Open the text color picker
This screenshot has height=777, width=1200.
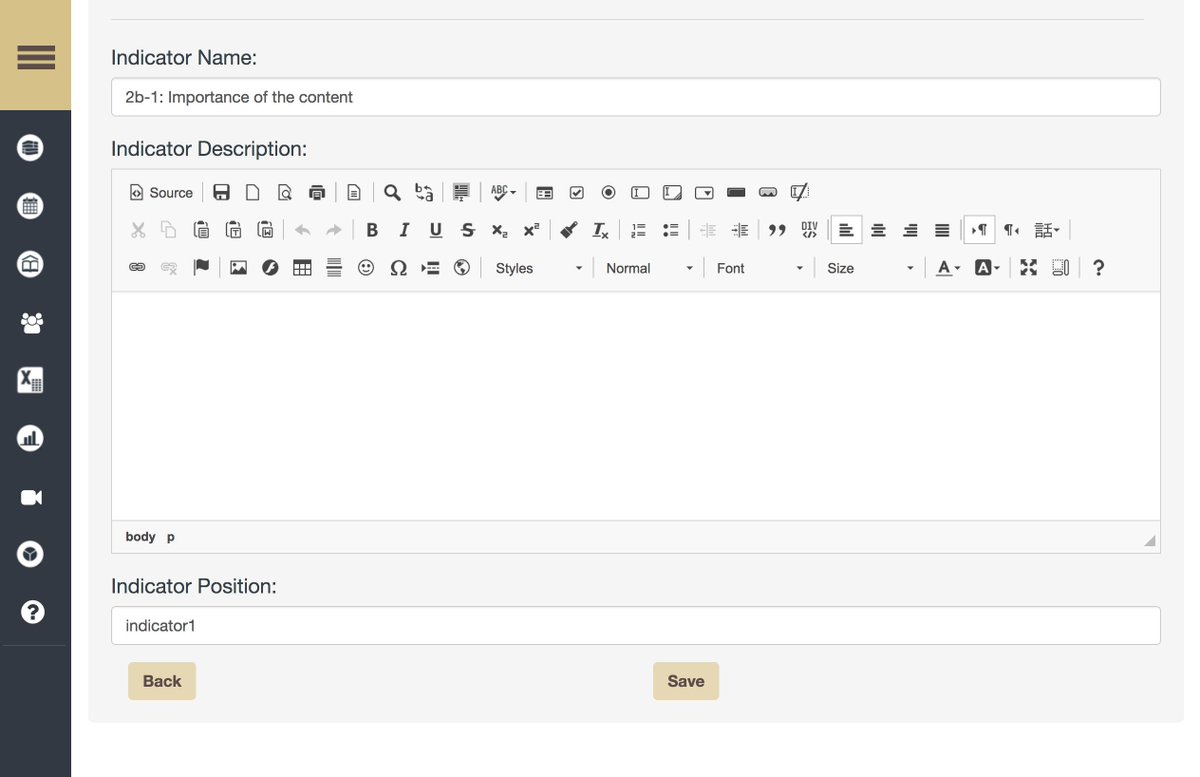pos(948,268)
